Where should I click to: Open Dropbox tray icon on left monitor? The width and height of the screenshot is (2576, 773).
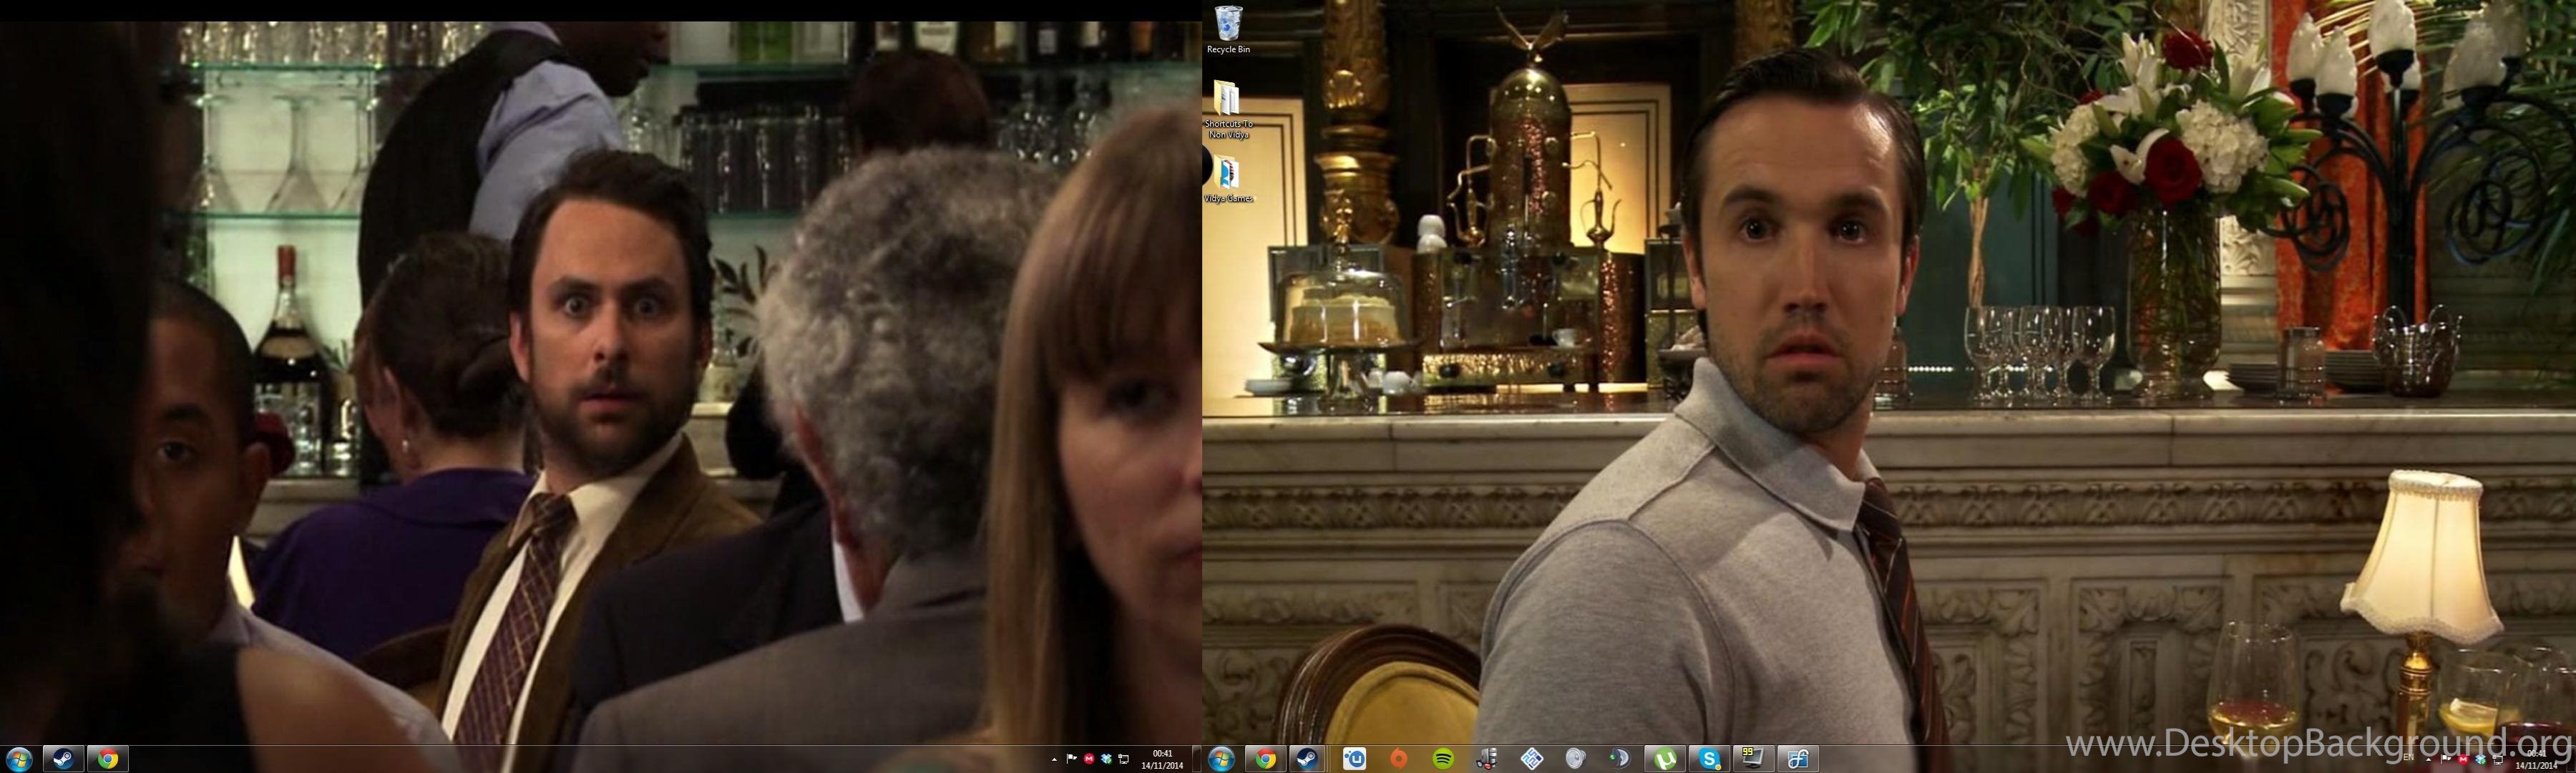[1106, 759]
